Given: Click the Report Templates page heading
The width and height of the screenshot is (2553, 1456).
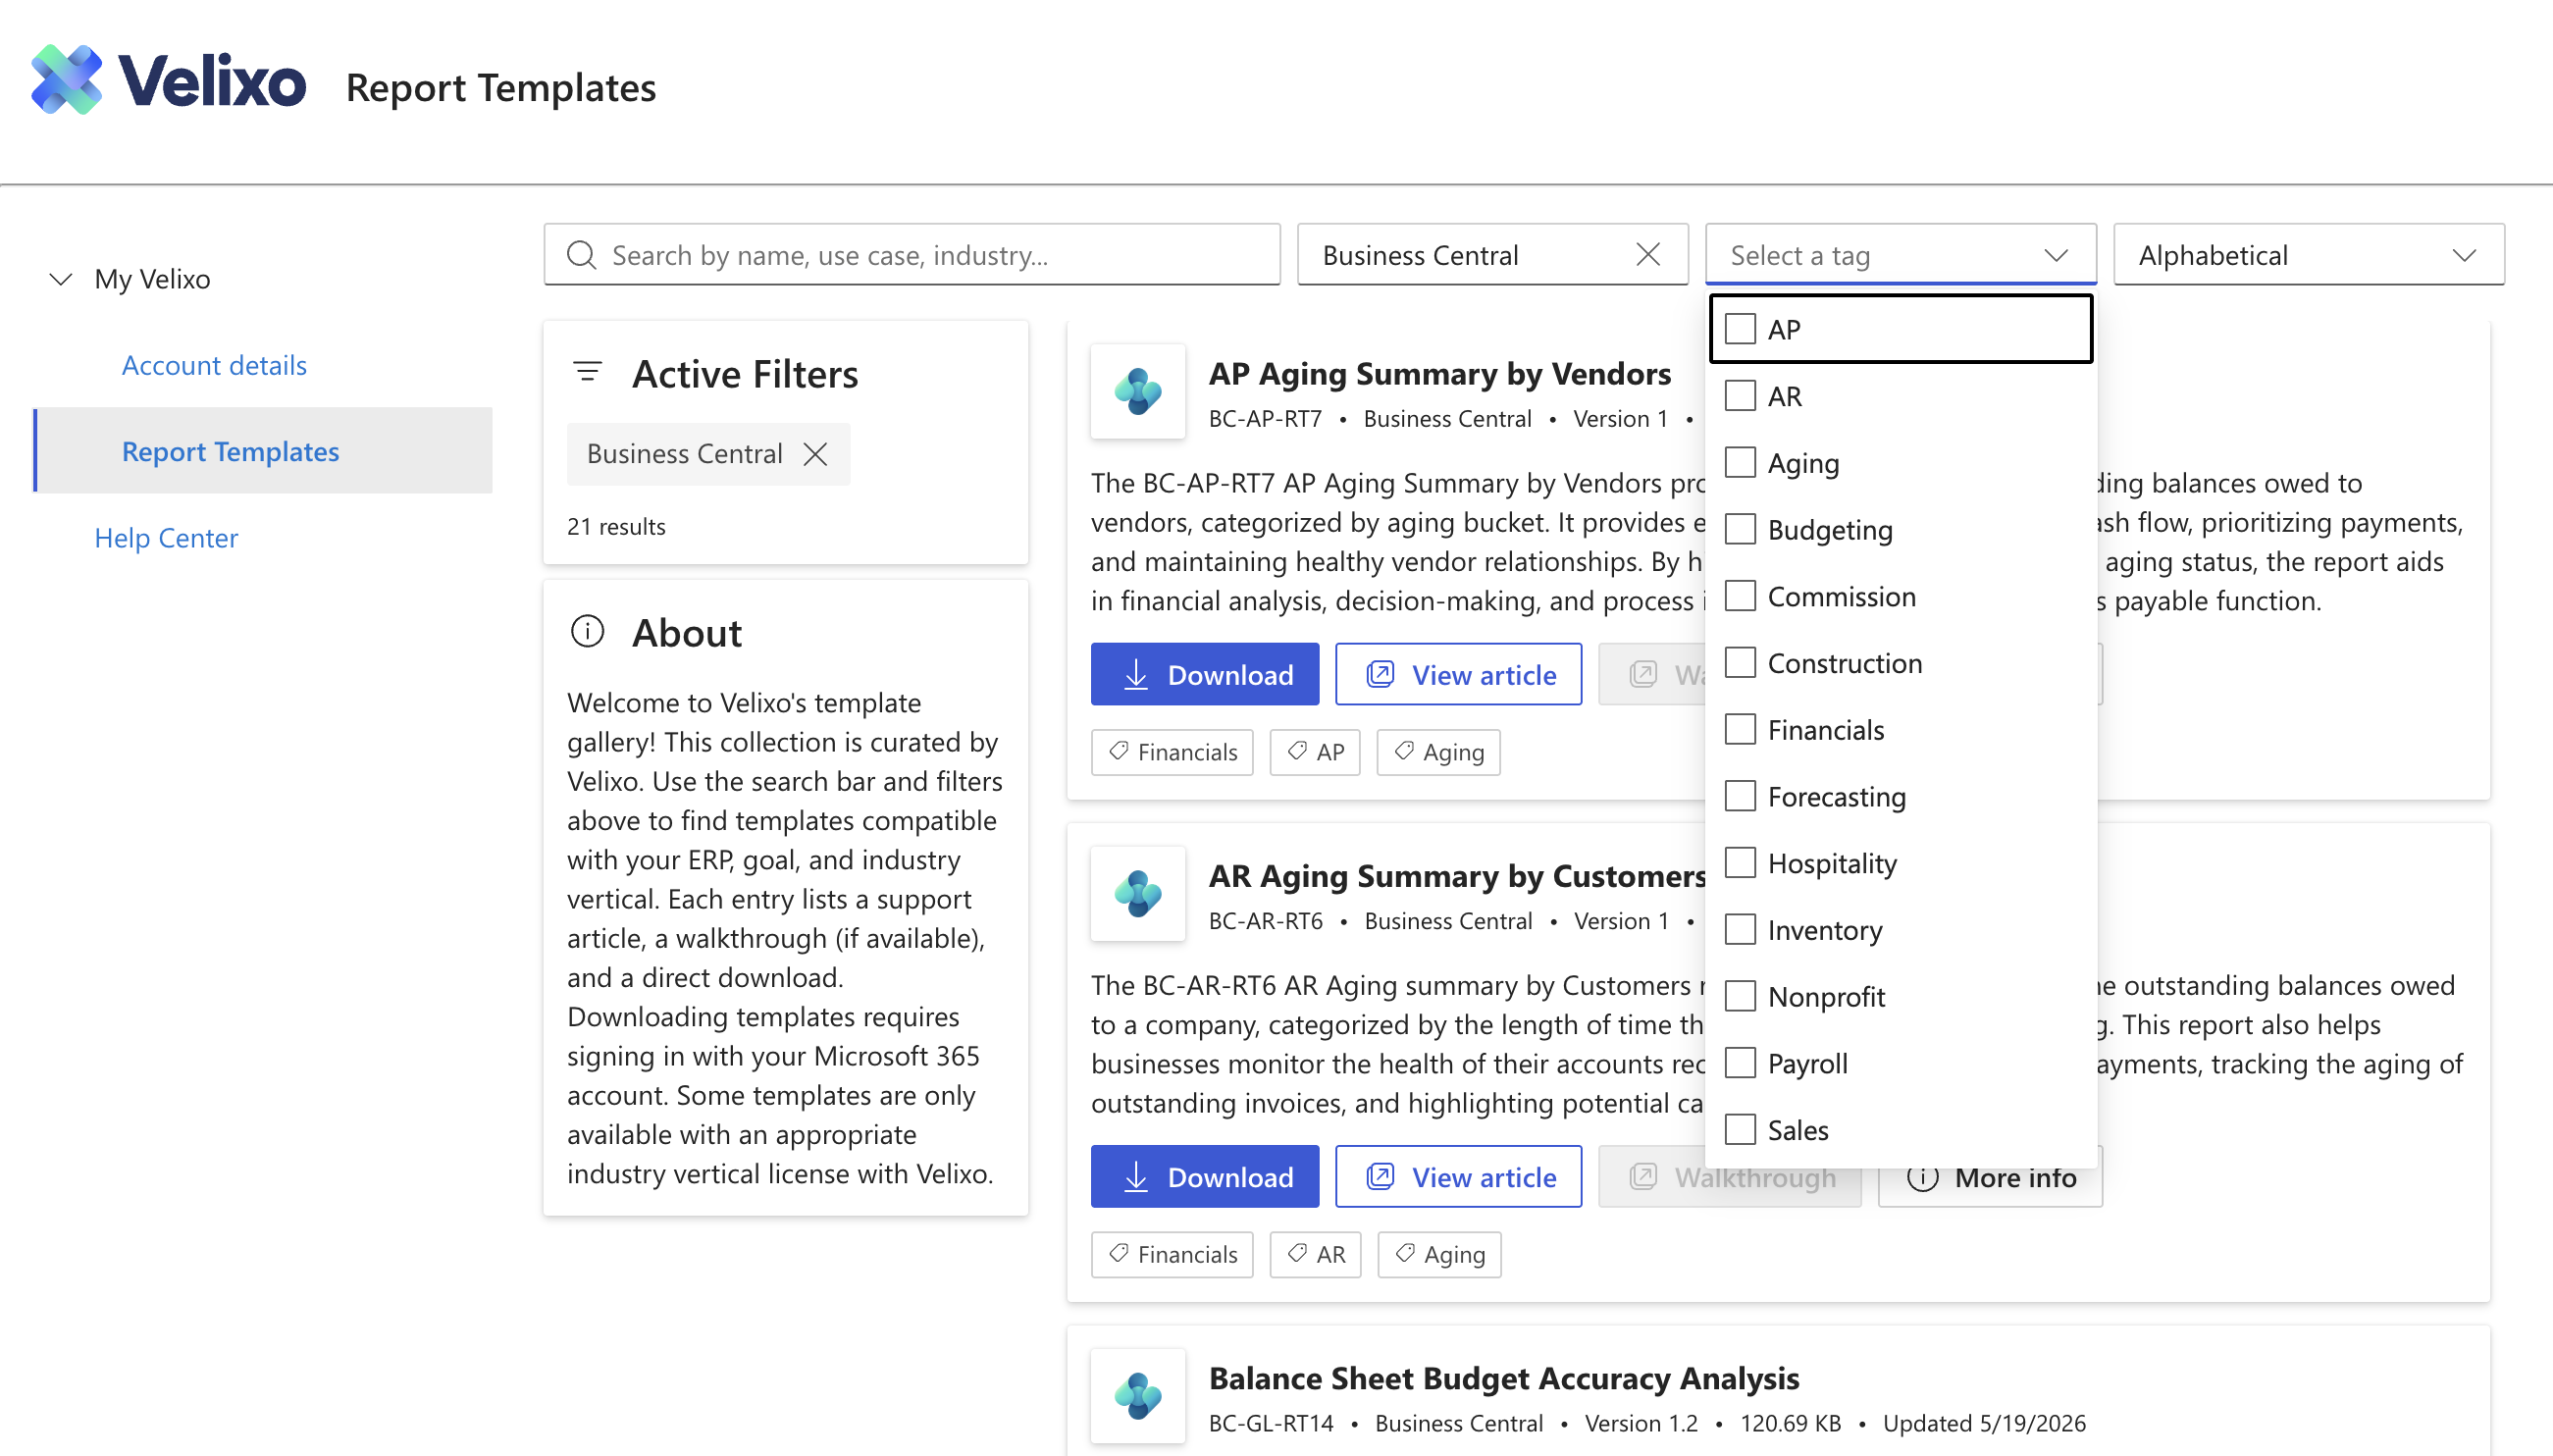Looking at the screenshot, I should point(500,88).
